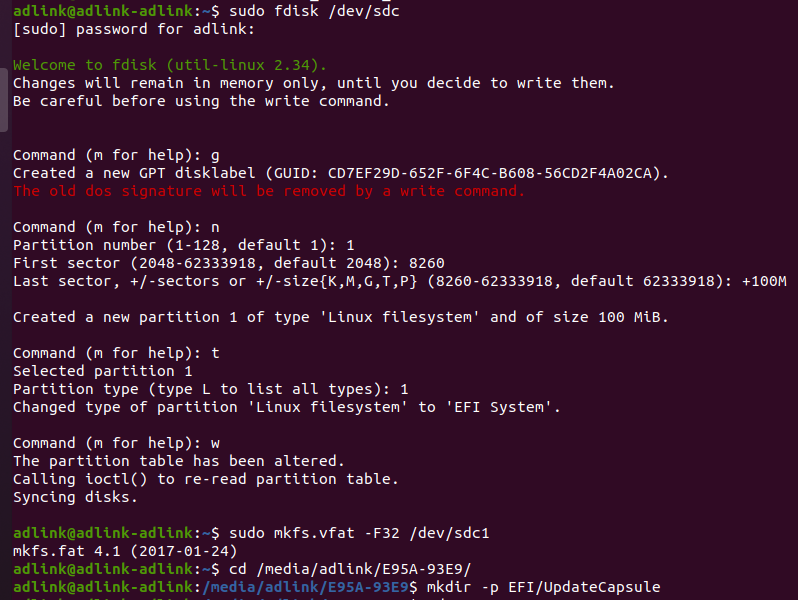Click the 'Be careful before using the write command' line
The height and width of the screenshot is (600, 798).
pyautogui.click(x=201, y=101)
